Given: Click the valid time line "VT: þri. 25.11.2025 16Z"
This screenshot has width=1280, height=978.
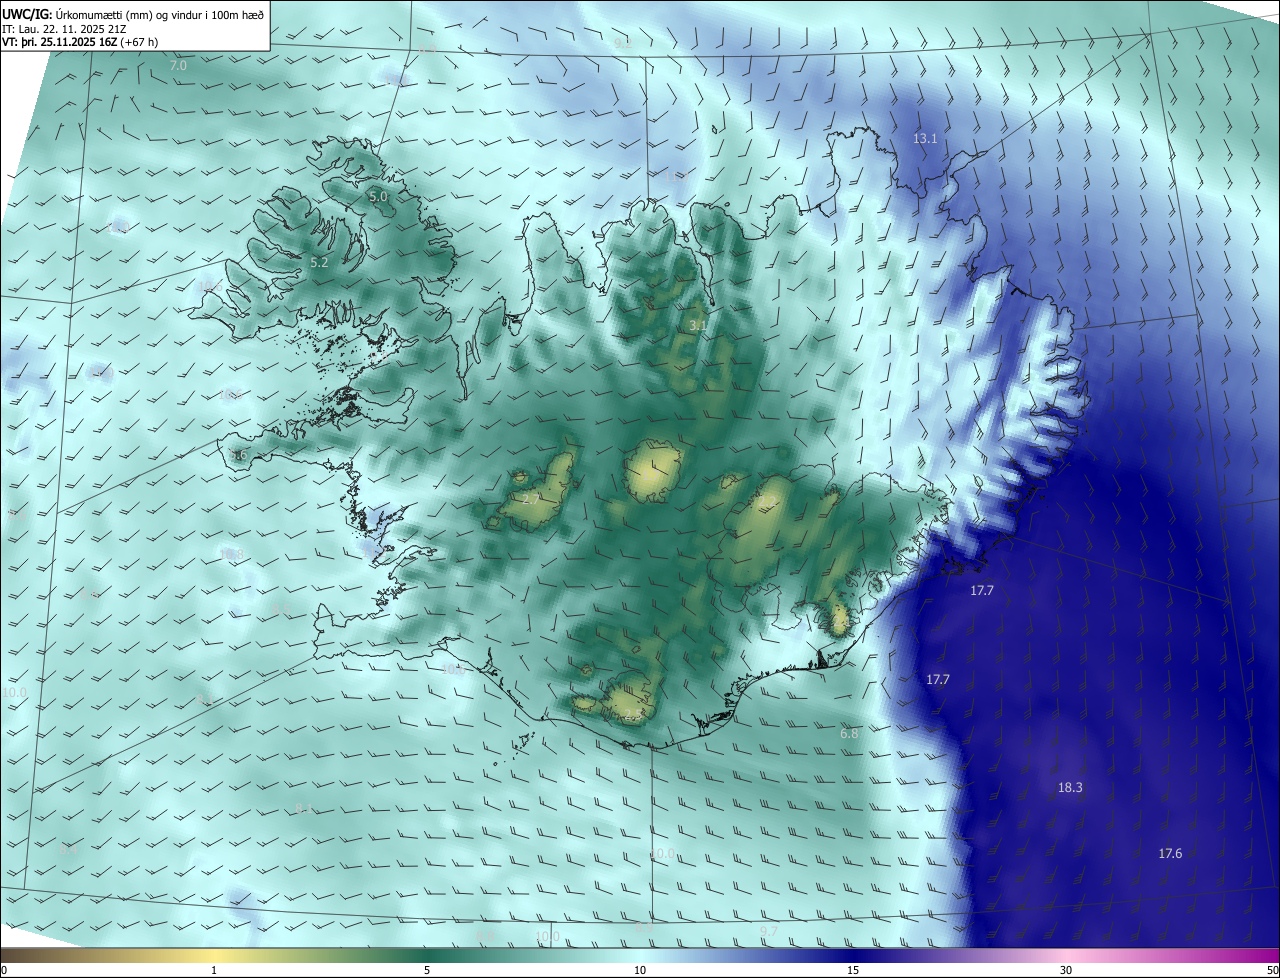Looking at the screenshot, I should [x=59, y=42].
